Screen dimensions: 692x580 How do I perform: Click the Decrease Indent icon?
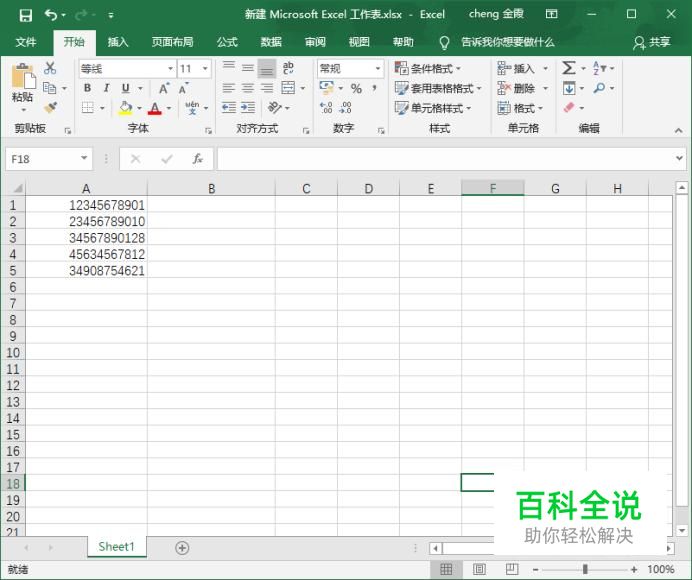pyautogui.click(x=229, y=108)
